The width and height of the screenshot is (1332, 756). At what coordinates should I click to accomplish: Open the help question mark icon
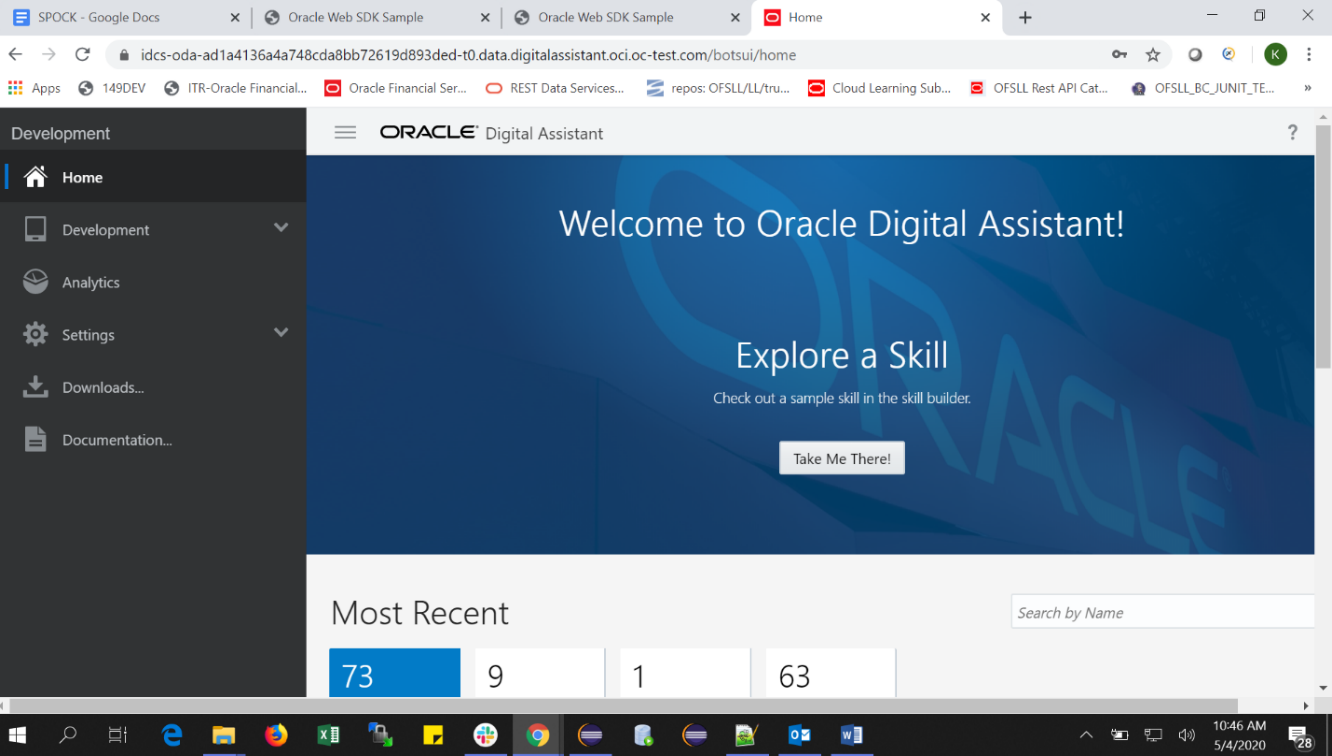tap(1292, 132)
